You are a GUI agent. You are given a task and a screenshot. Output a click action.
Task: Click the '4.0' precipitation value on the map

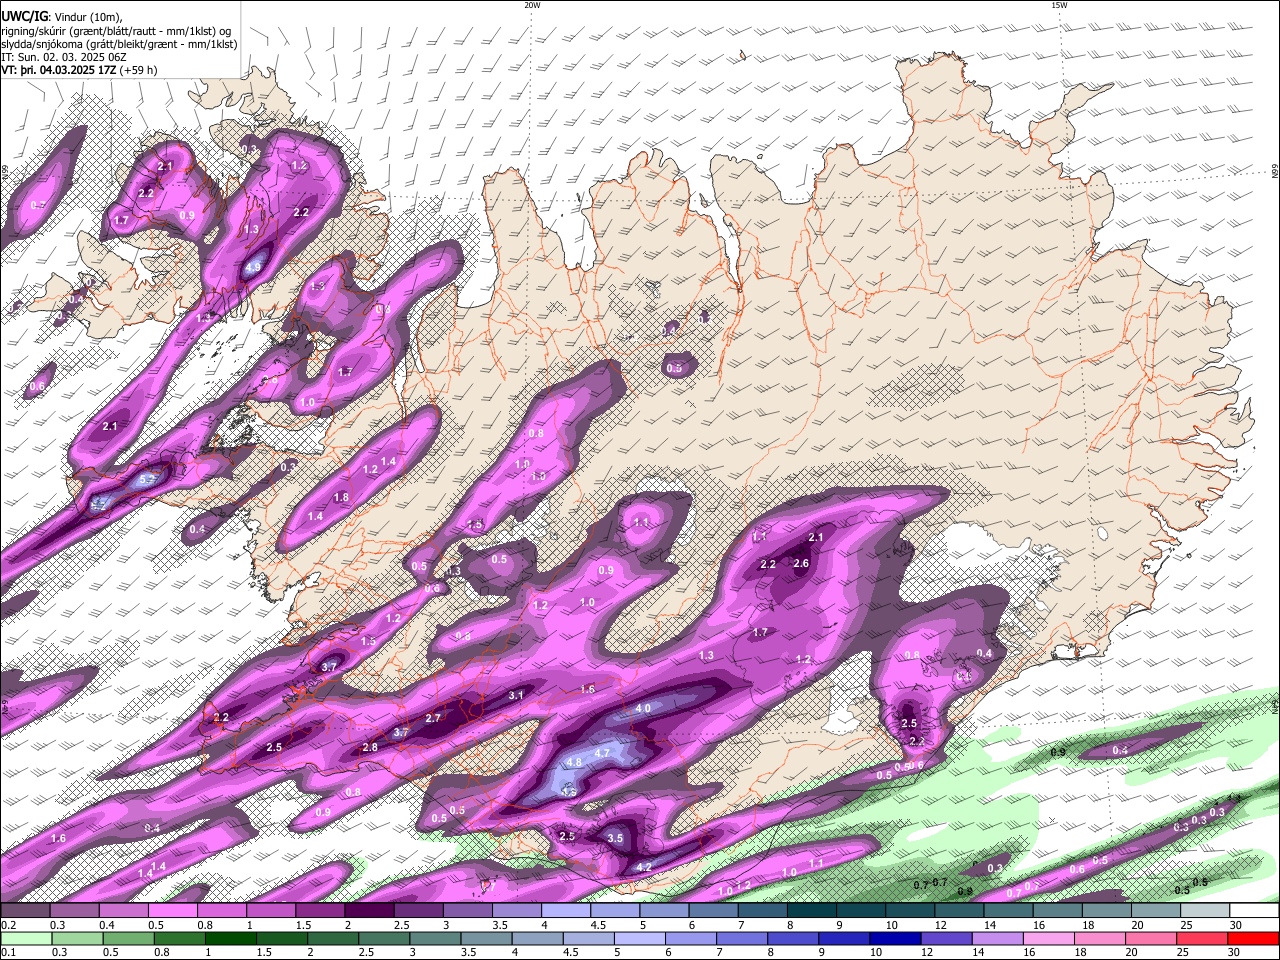pos(643,708)
